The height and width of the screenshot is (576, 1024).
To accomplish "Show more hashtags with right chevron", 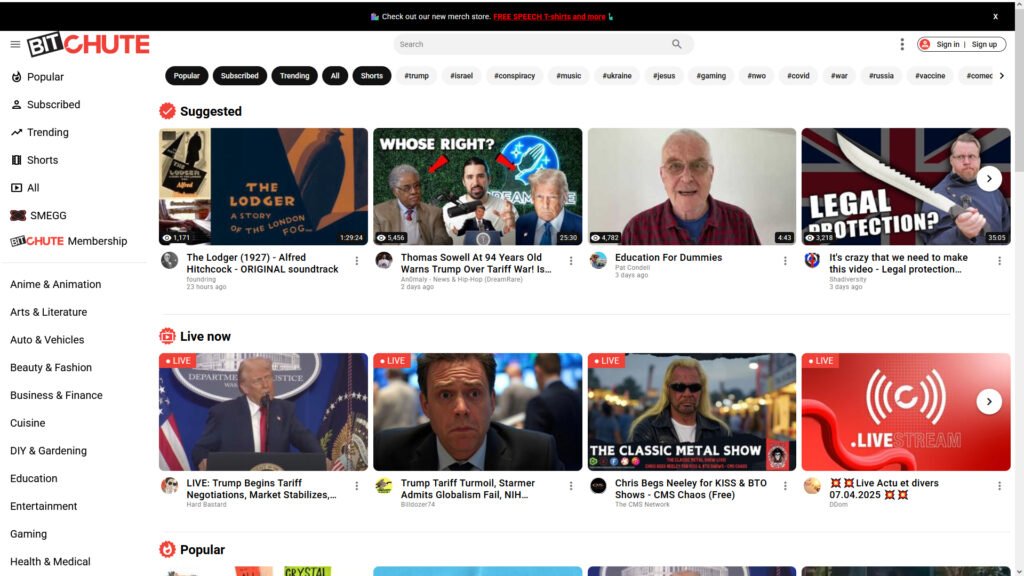I will 1002,76.
